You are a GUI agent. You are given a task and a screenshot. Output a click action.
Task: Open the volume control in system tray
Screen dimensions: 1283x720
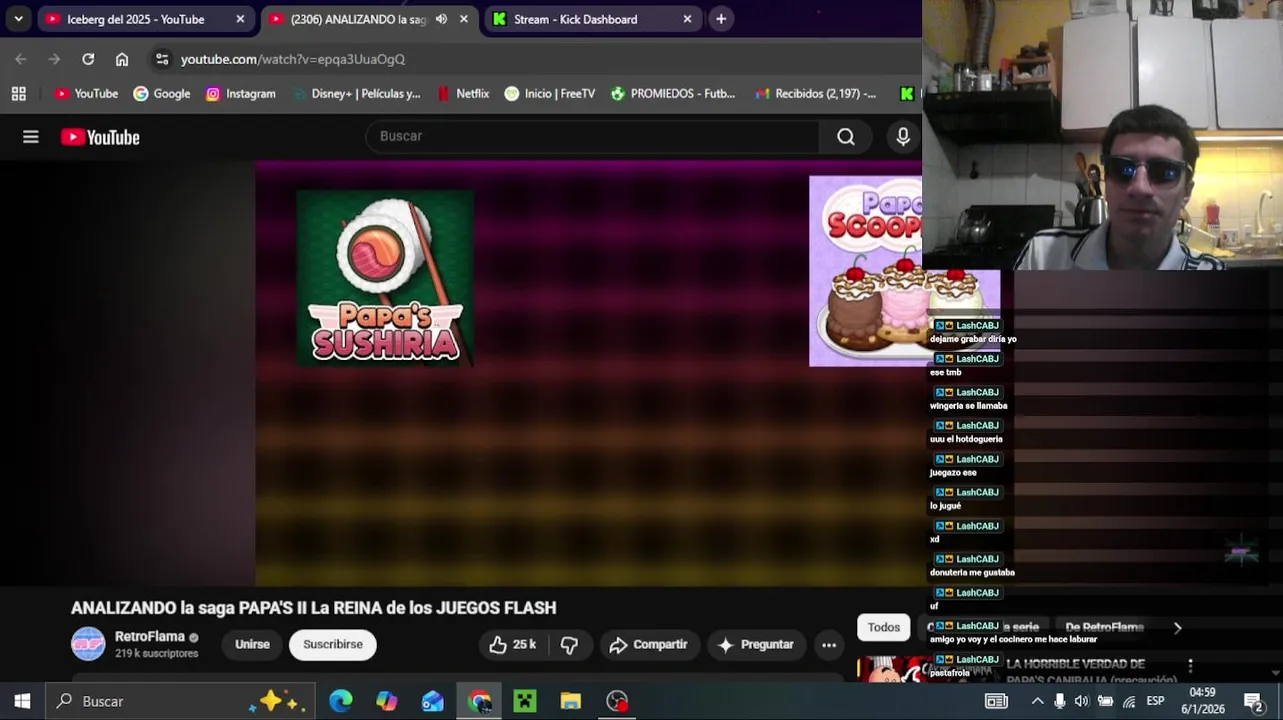point(1082,701)
